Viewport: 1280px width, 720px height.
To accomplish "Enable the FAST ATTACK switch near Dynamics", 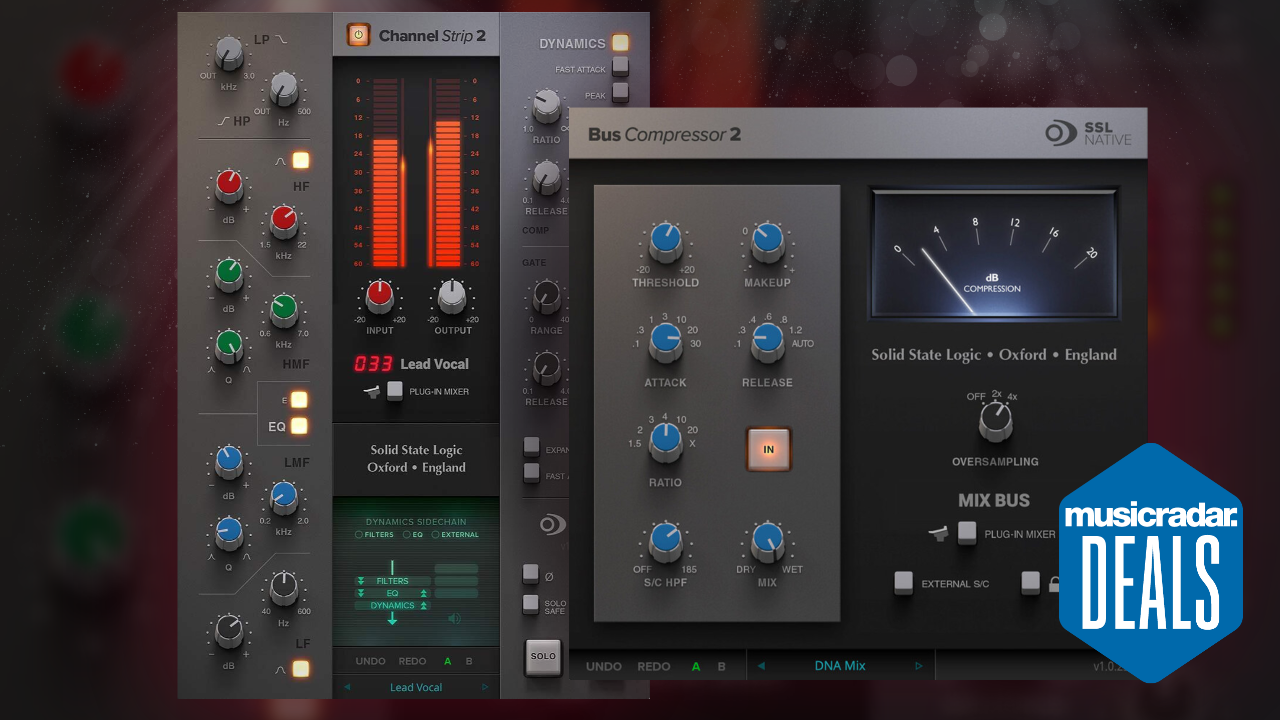I will click(621, 68).
